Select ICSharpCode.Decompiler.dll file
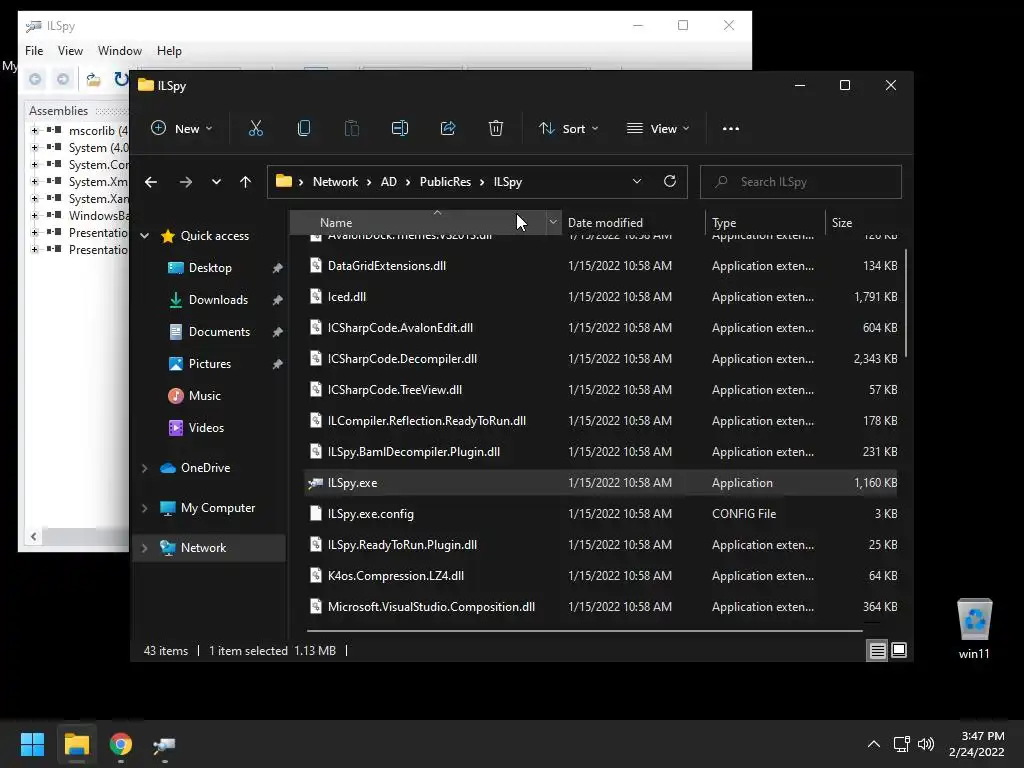The height and width of the screenshot is (768, 1024). tap(402, 359)
